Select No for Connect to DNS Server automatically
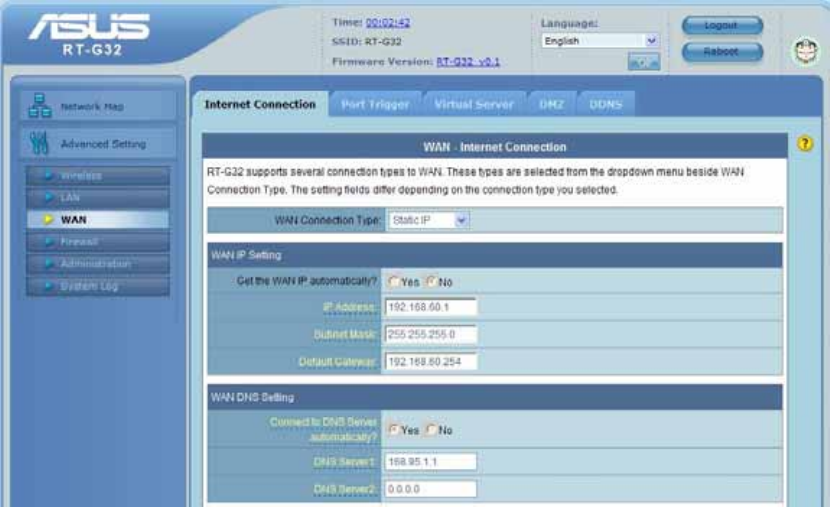Screen dimensions: 830x507 pyautogui.click(x=431, y=430)
